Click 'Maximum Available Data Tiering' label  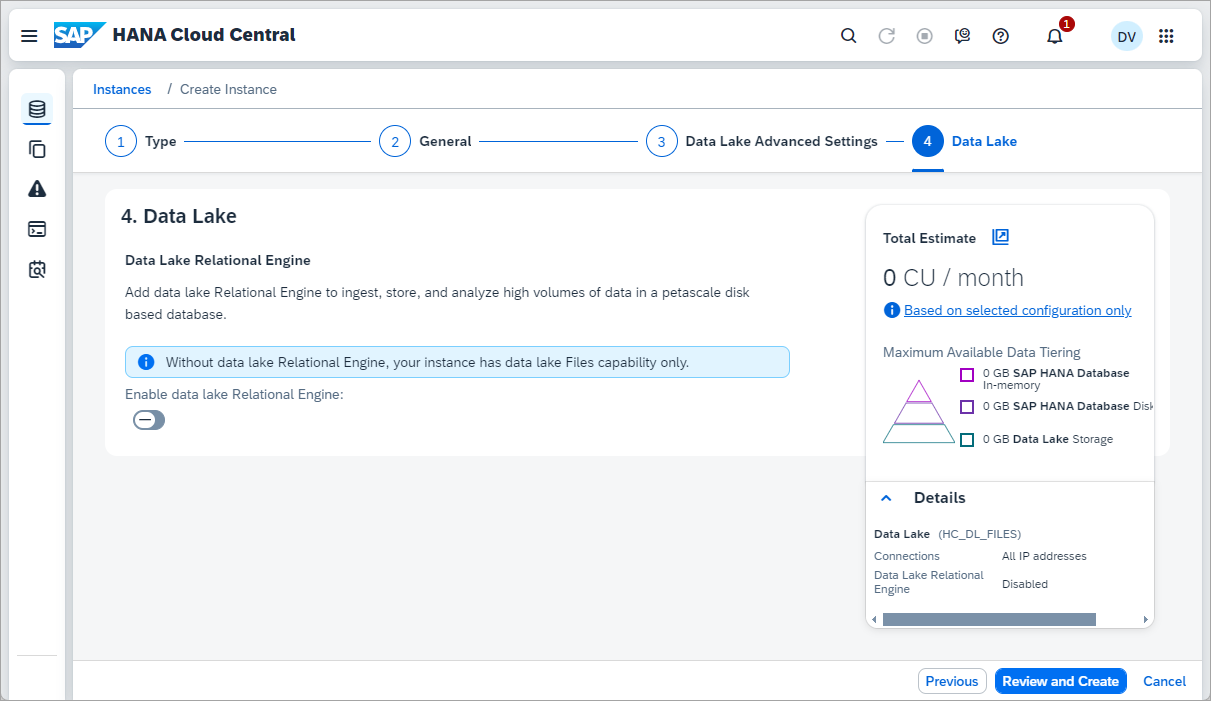coord(982,352)
